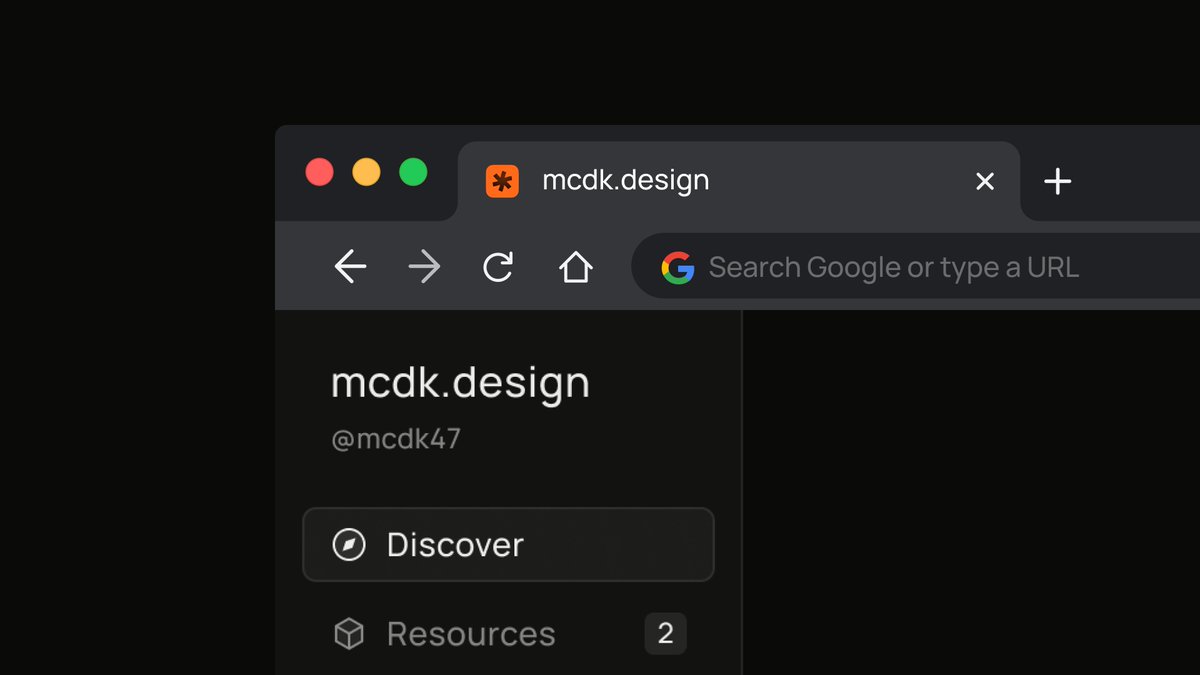Reload the page with refresh icon
This screenshot has width=1200, height=675.
(x=498, y=267)
